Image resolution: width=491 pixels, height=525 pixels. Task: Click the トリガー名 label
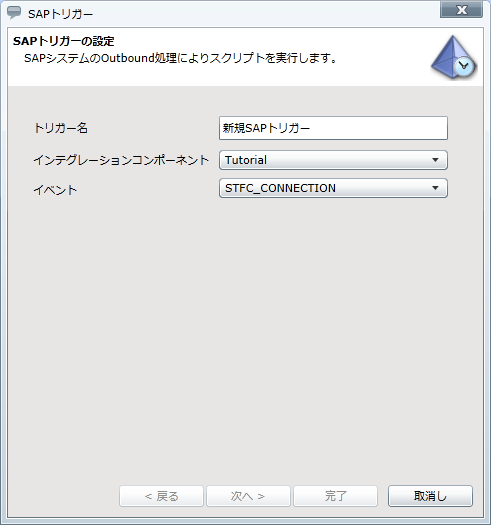(61, 128)
